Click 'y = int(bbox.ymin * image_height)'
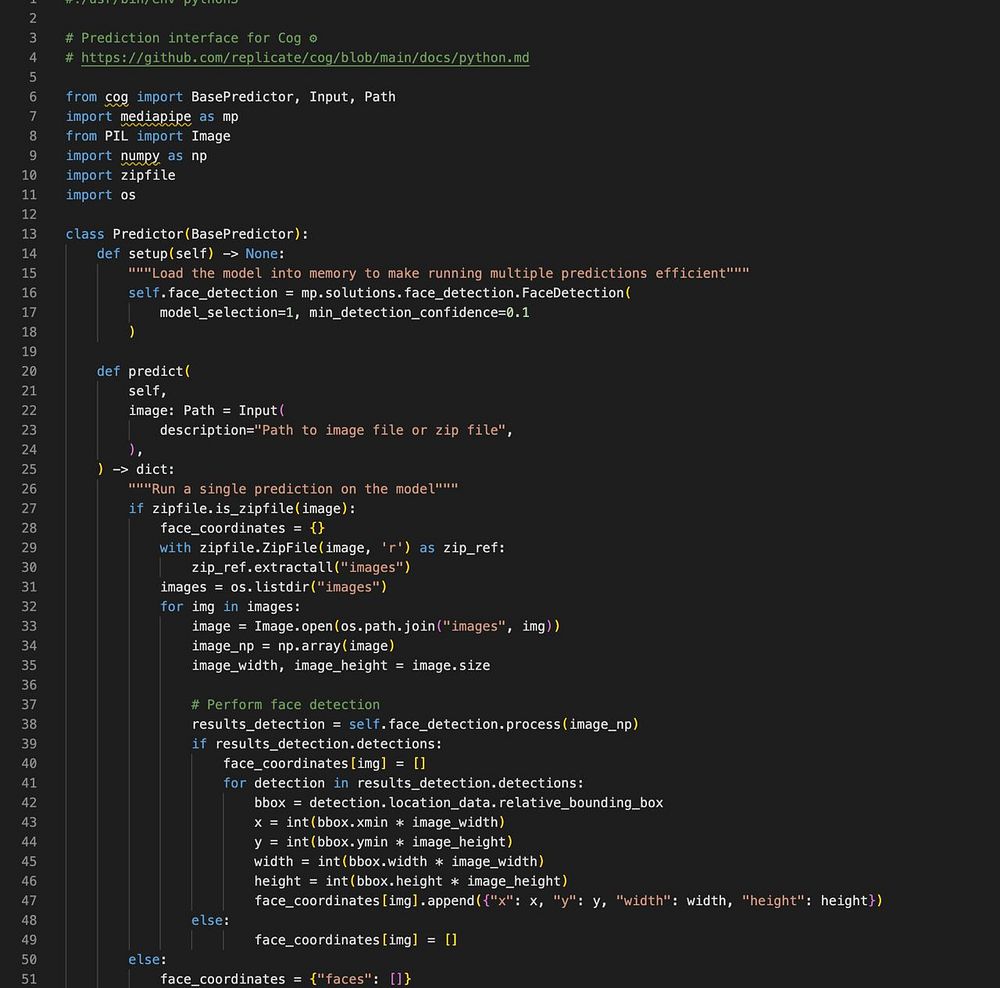 click(383, 842)
